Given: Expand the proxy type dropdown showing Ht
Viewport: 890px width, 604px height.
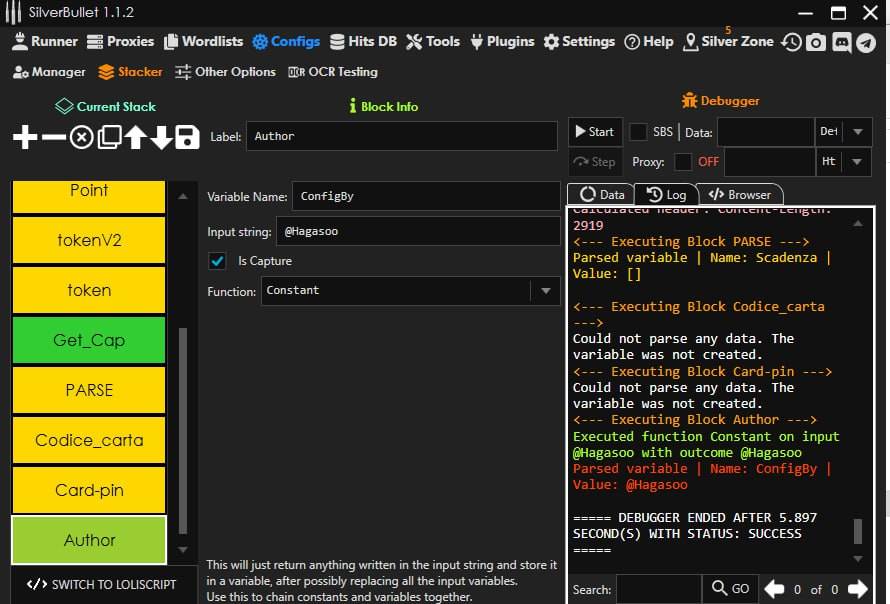Looking at the screenshot, I should tap(858, 161).
